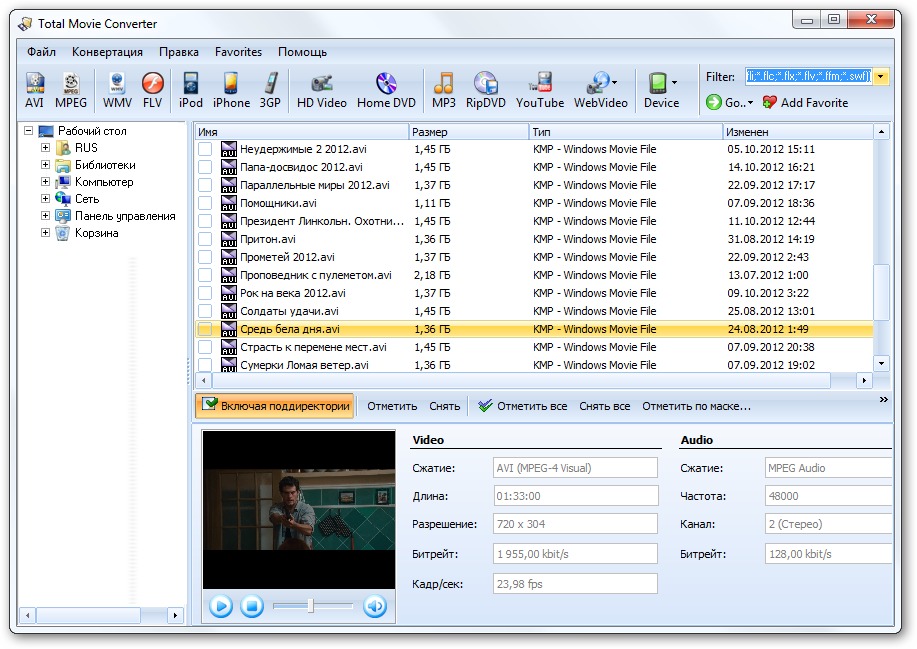Click the FLV format toolbar icon
This screenshot has height=649, width=917.
152,89
